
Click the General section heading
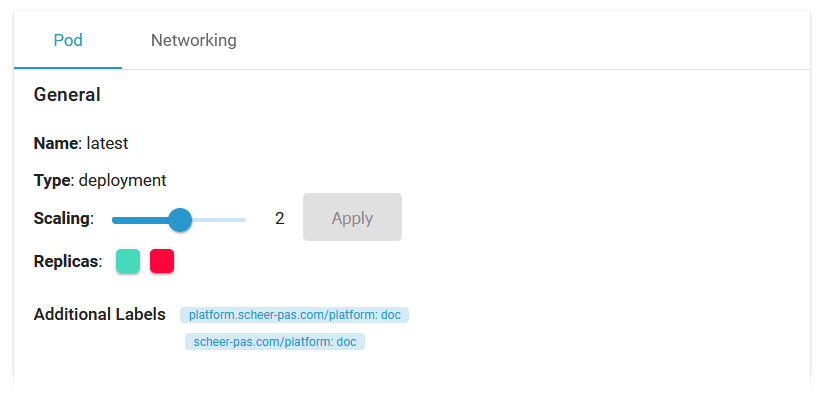(x=67, y=95)
